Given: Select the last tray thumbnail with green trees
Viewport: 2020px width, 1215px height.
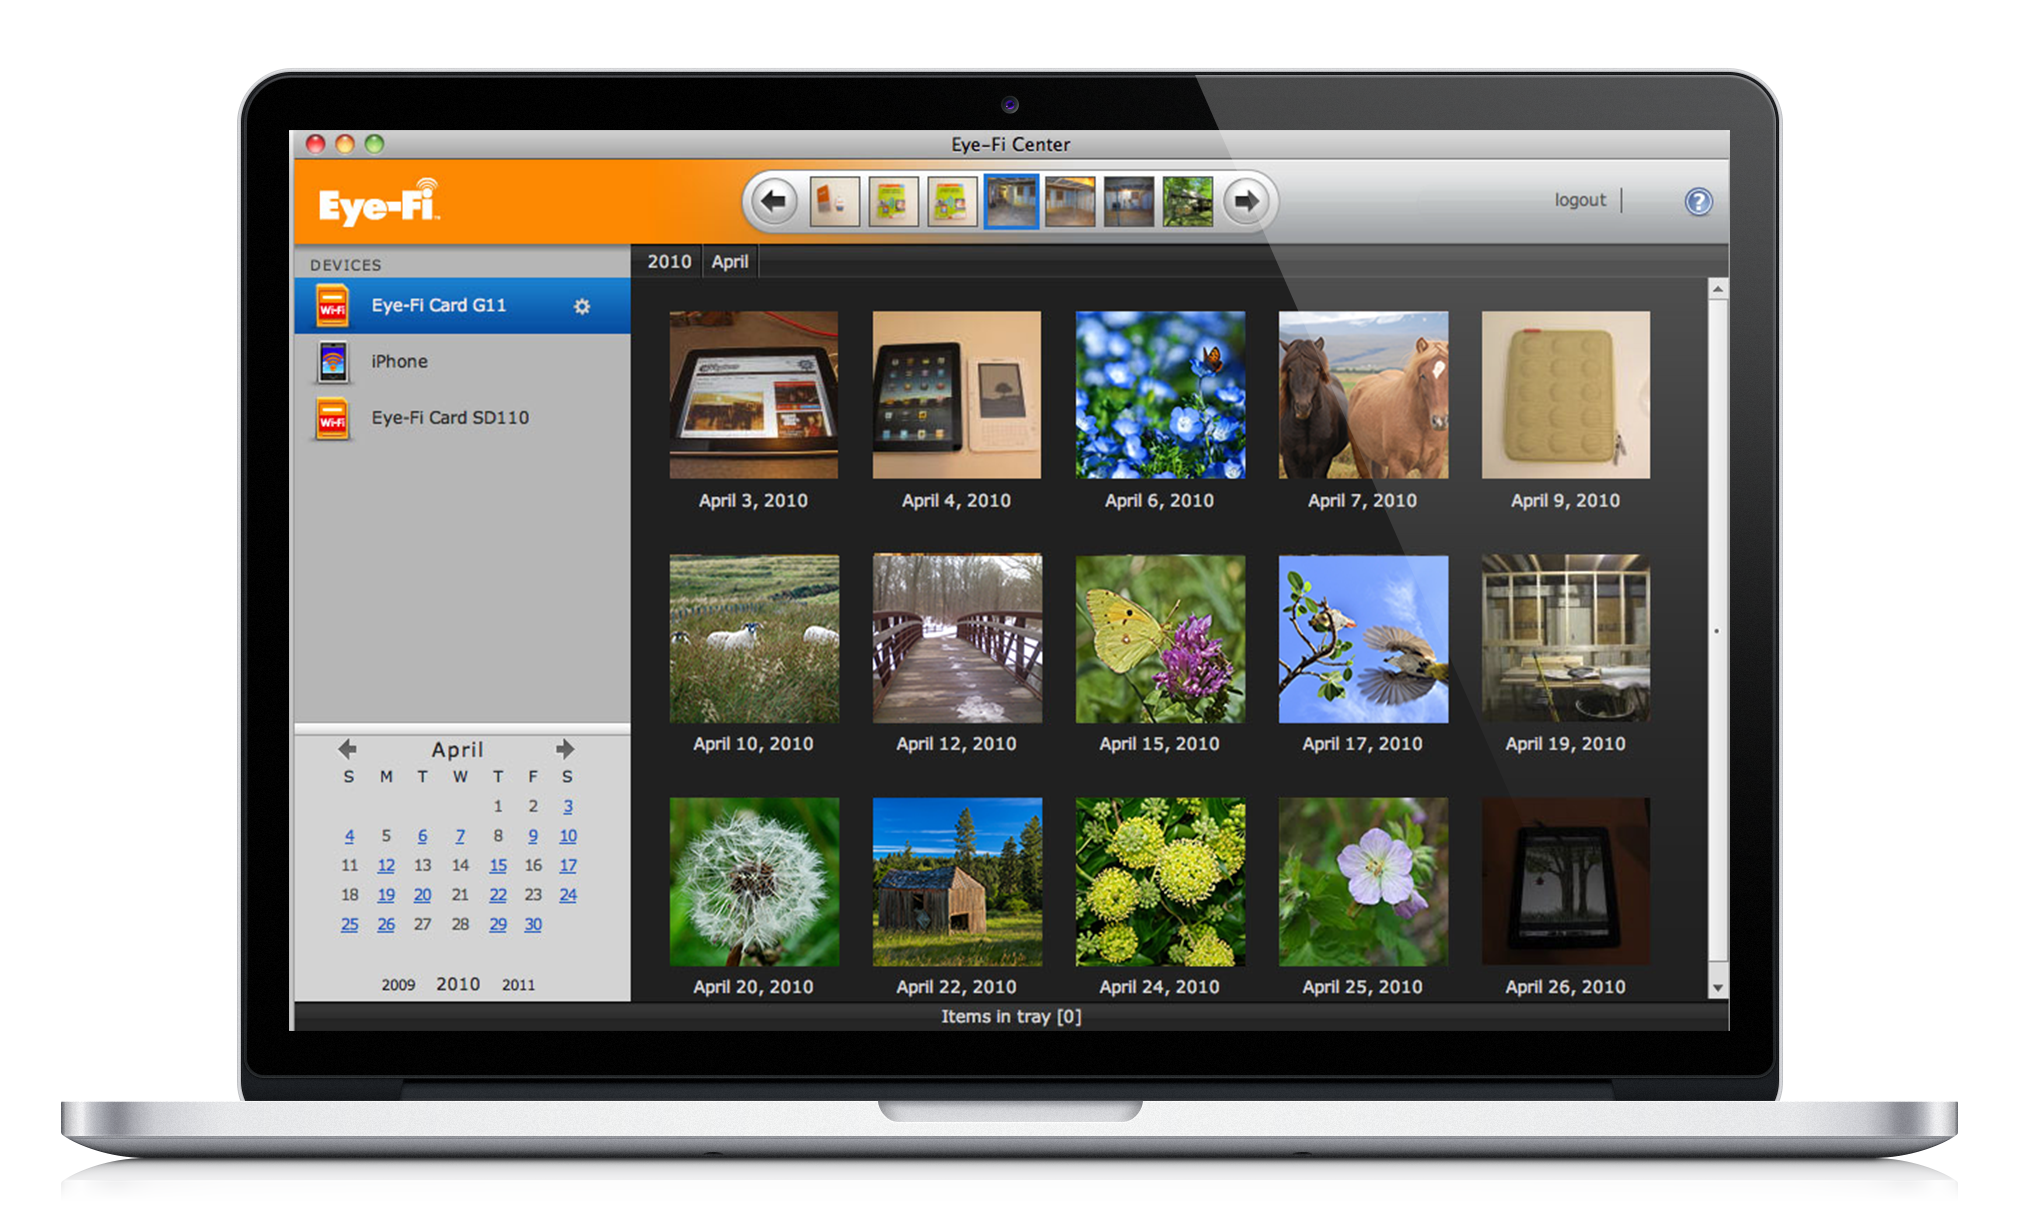Looking at the screenshot, I should click(1188, 202).
